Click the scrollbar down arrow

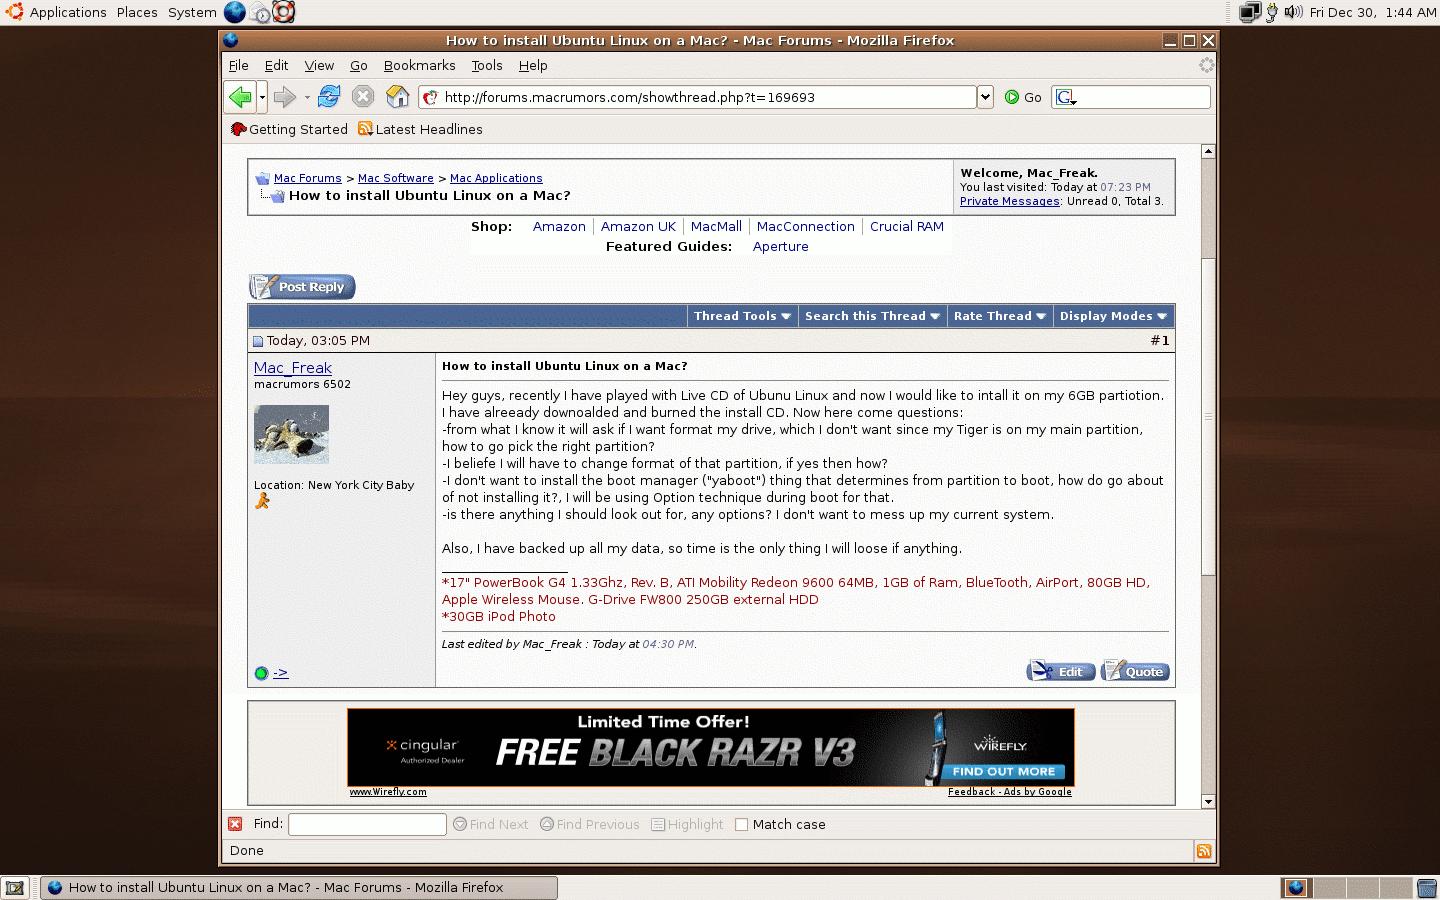(1208, 801)
